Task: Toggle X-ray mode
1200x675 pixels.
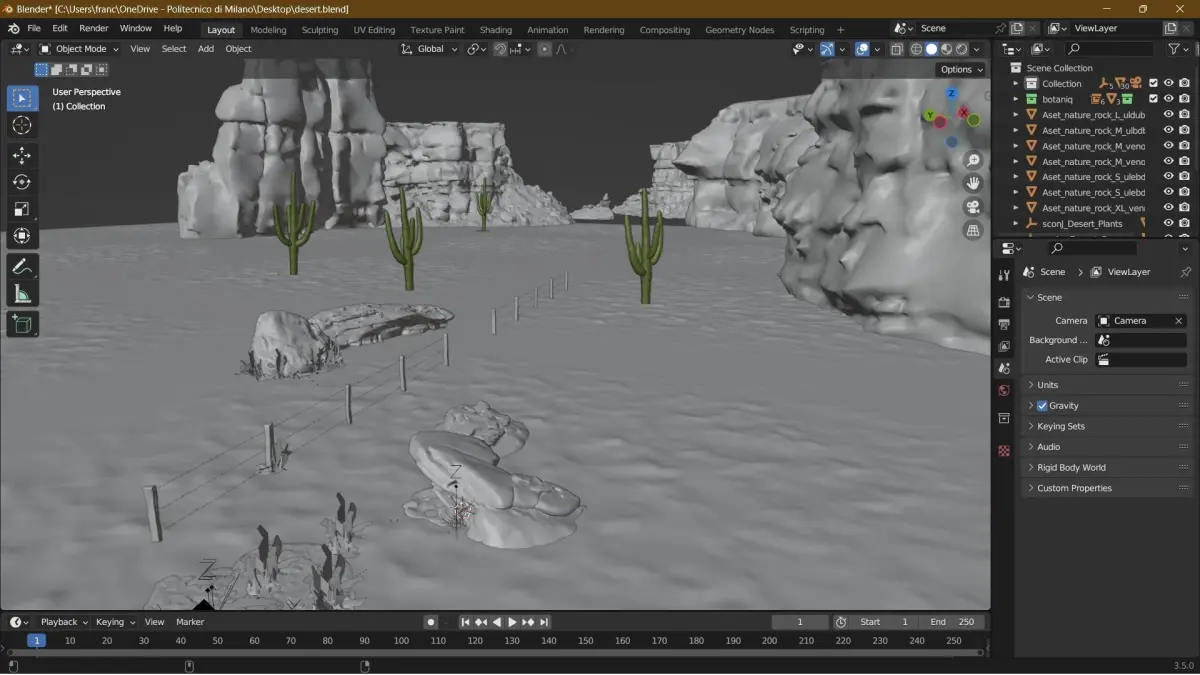Action: pos(896,49)
